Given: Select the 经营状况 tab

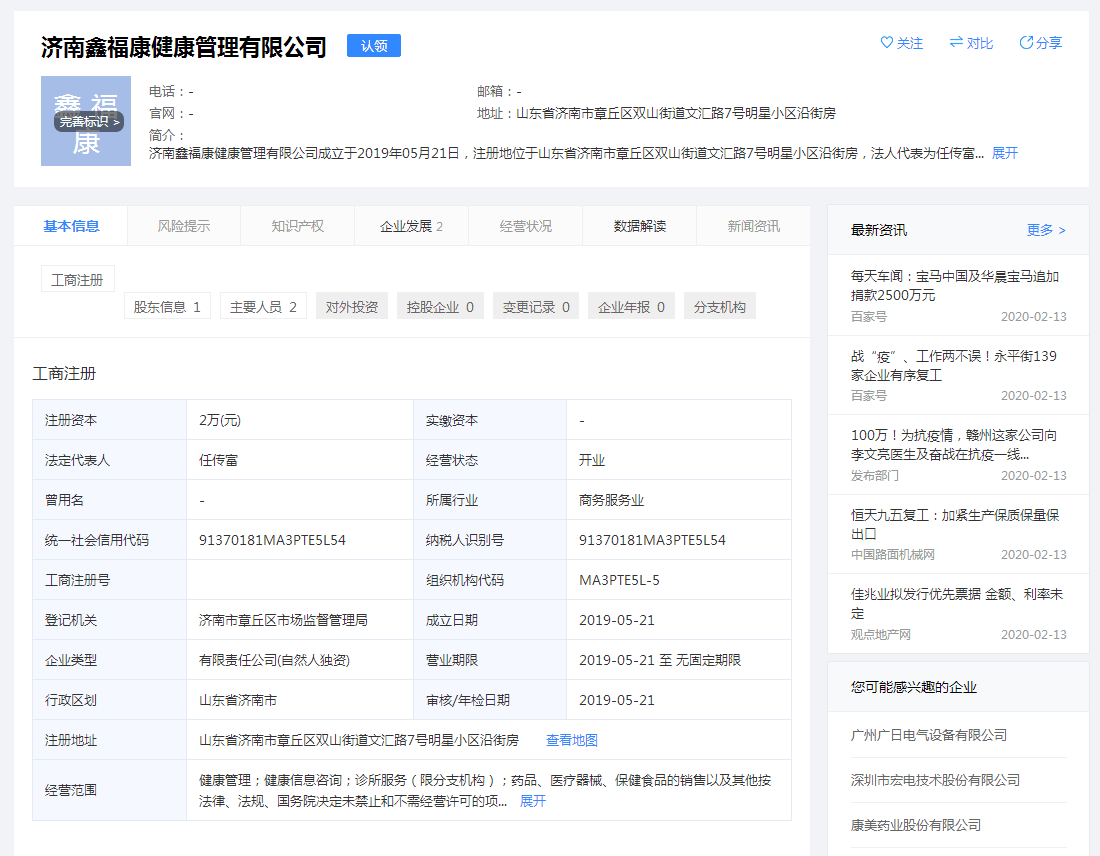Looking at the screenshot, I should (525, 226).
